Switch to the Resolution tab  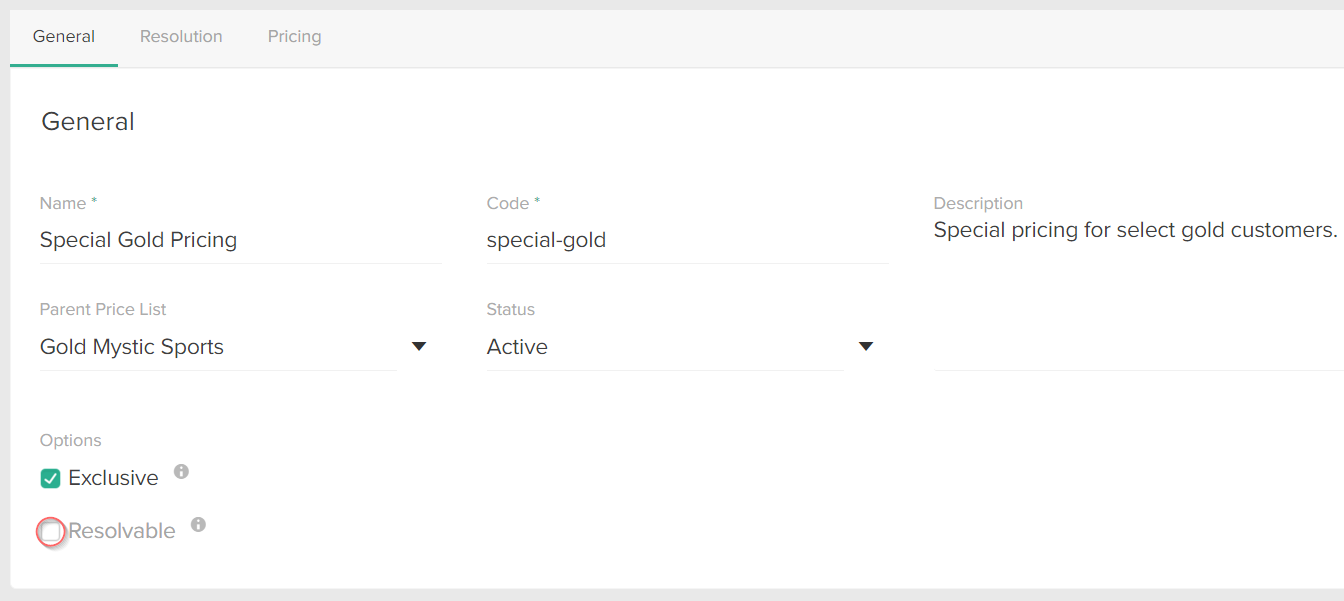181,36
